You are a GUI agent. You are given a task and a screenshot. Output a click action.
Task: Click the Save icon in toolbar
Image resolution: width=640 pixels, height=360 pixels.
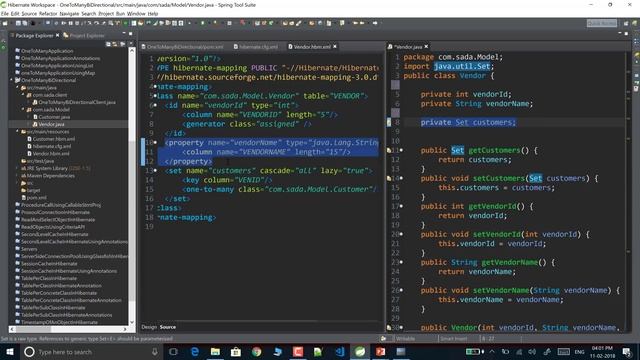tap(18, 23)
